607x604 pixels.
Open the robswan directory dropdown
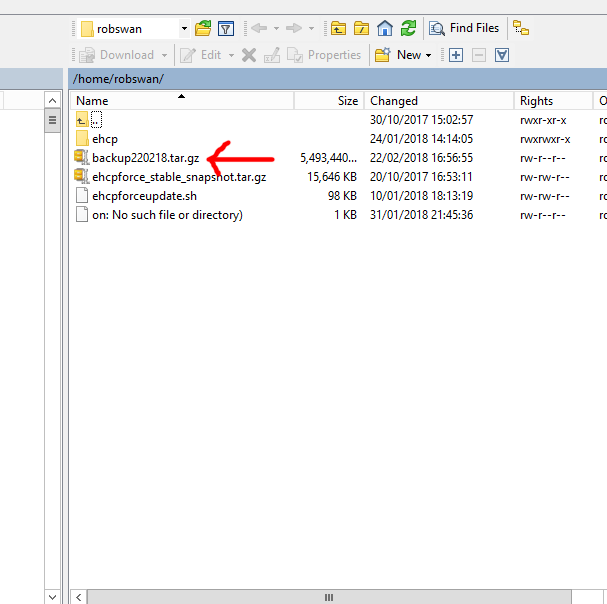pyautogui.click(x=184, y=28)
